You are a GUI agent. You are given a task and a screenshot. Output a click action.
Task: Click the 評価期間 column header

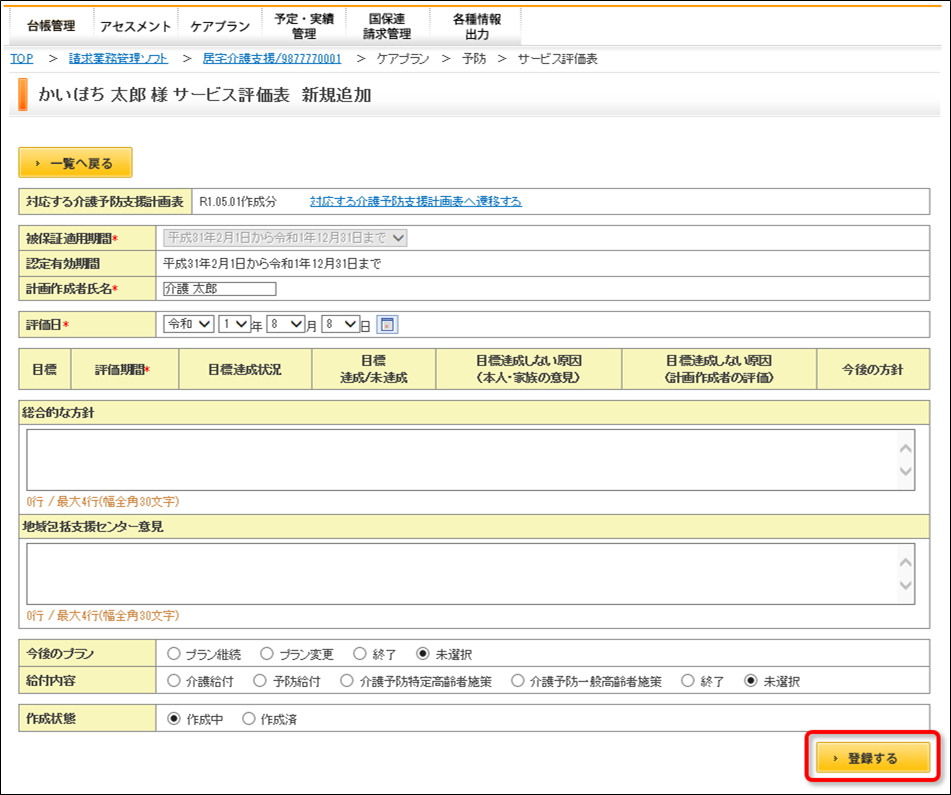[x=124, y=369]
